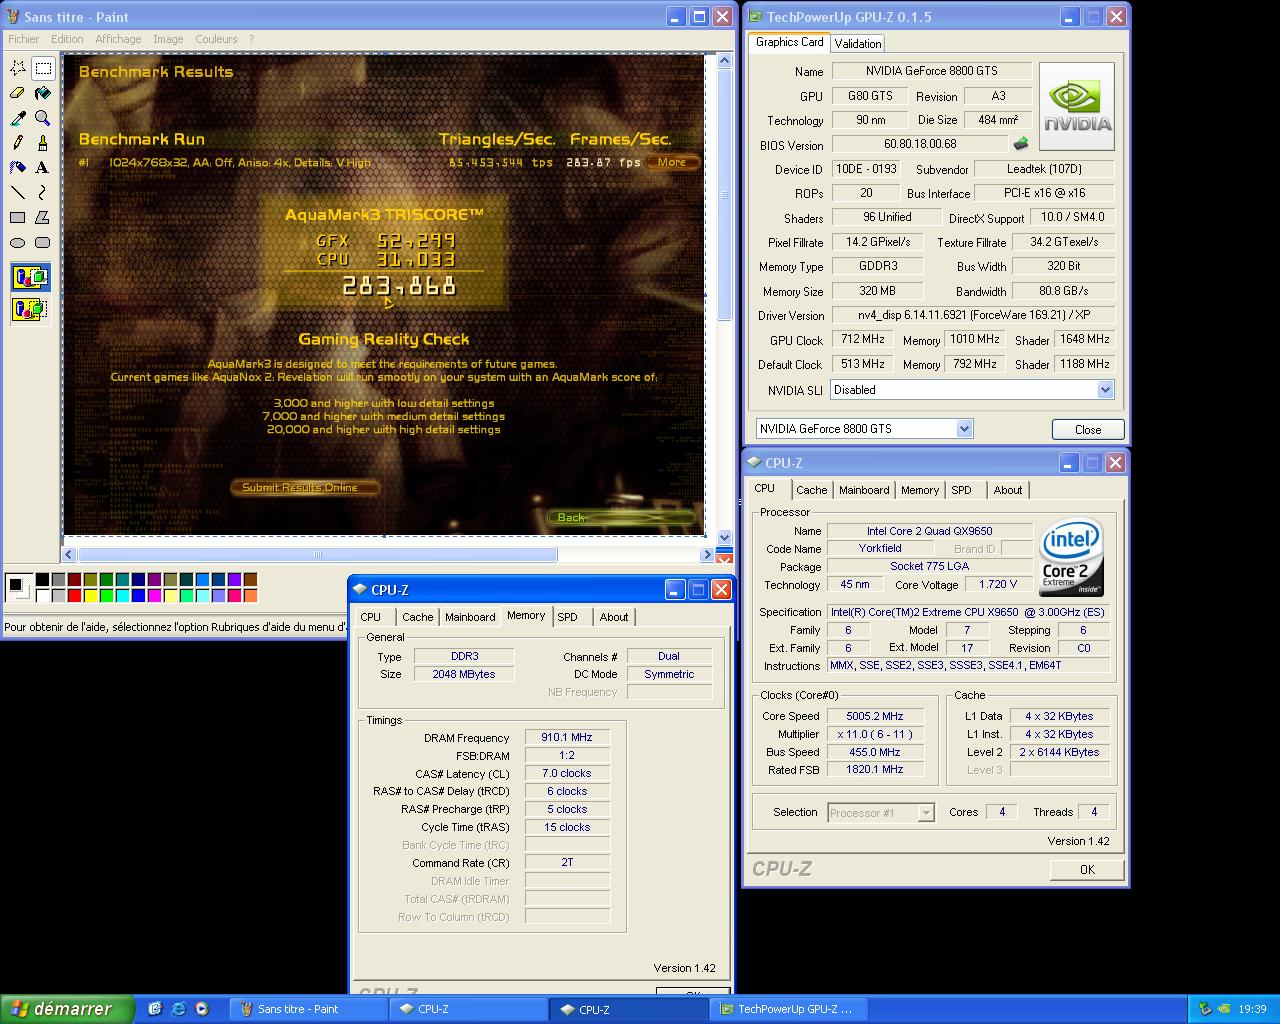Click the down arrow of Paint vertical scrollbar
The height and width of the screenshot is (1024, 1280).
[x=725, y=537]
